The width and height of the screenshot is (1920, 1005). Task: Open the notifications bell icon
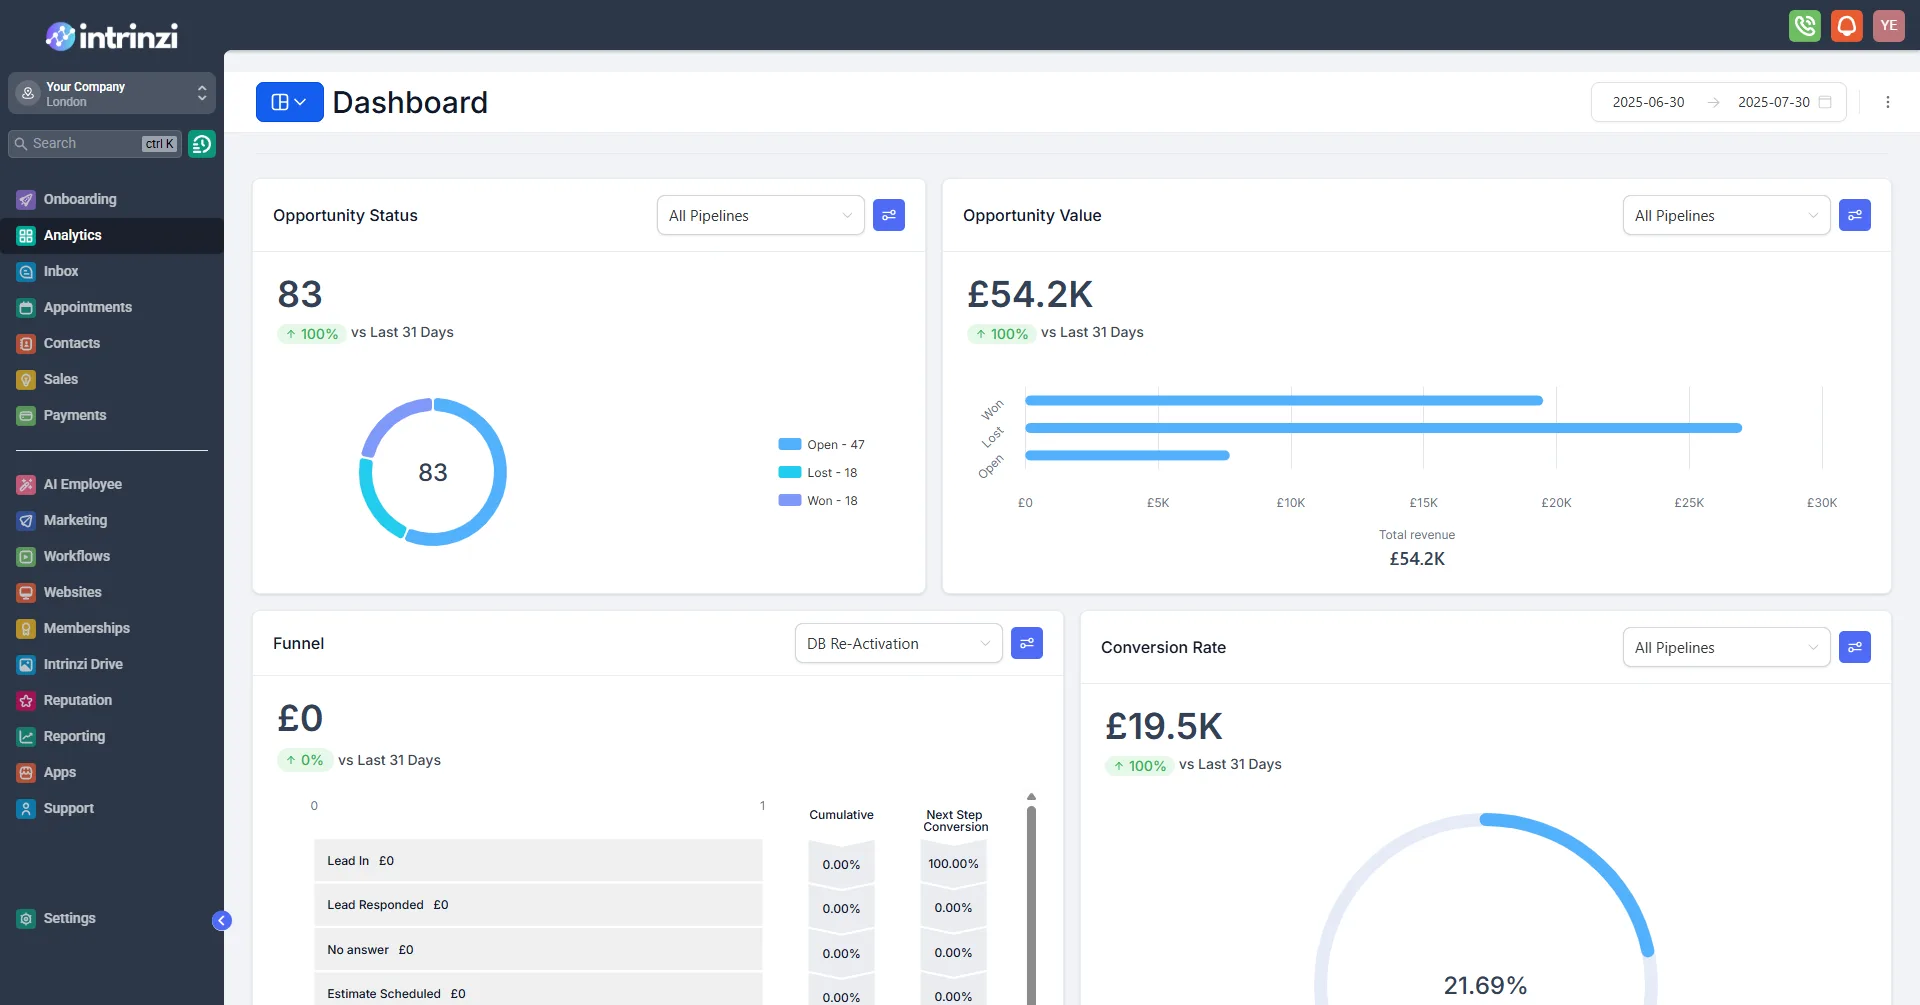pos(1846,25)
